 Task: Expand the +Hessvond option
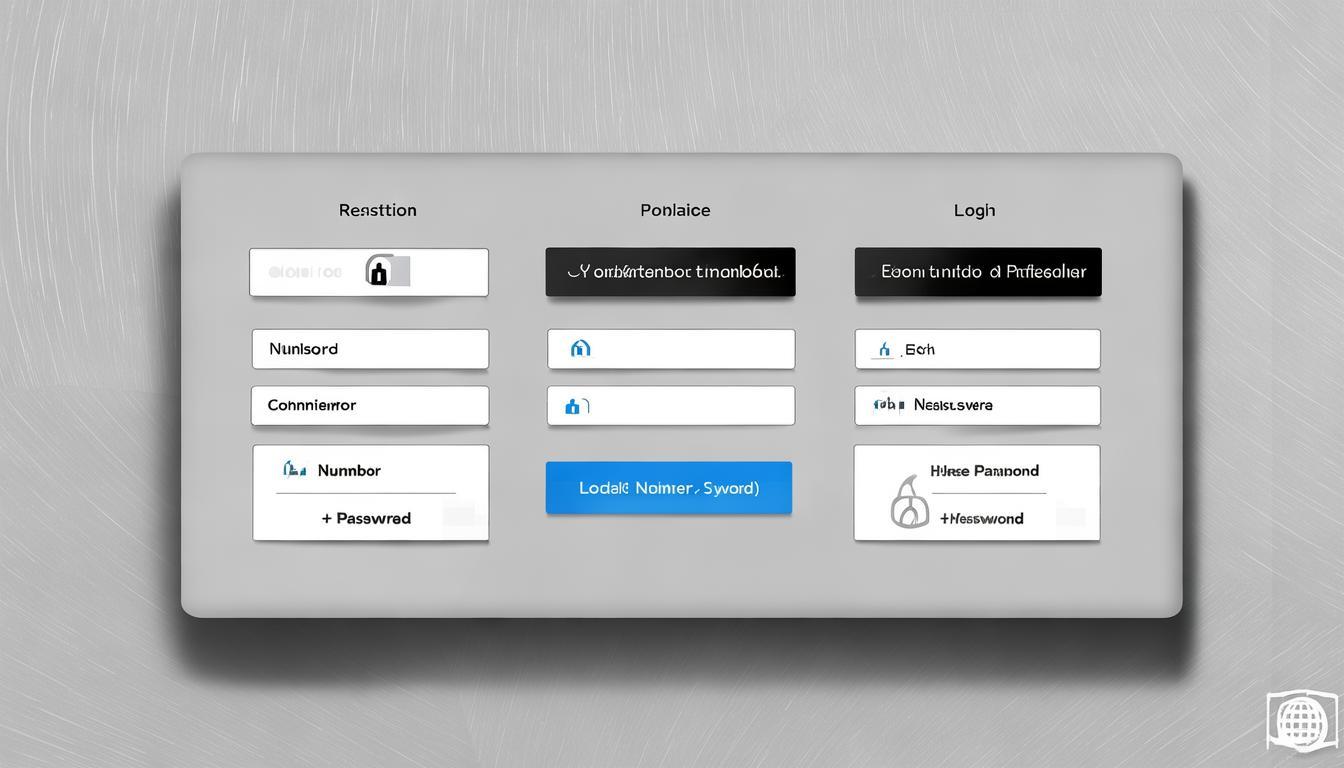980,518
